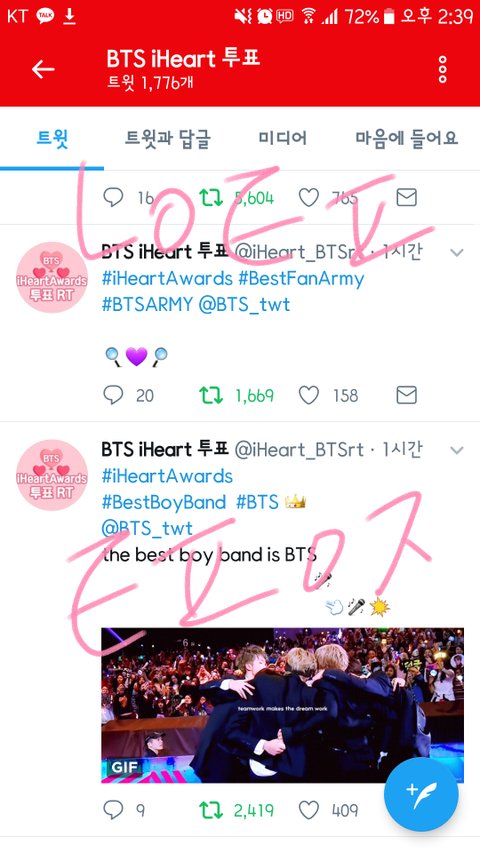Play the BTS group hug GIF
This screenshot has height=853, width=480.
282,705
